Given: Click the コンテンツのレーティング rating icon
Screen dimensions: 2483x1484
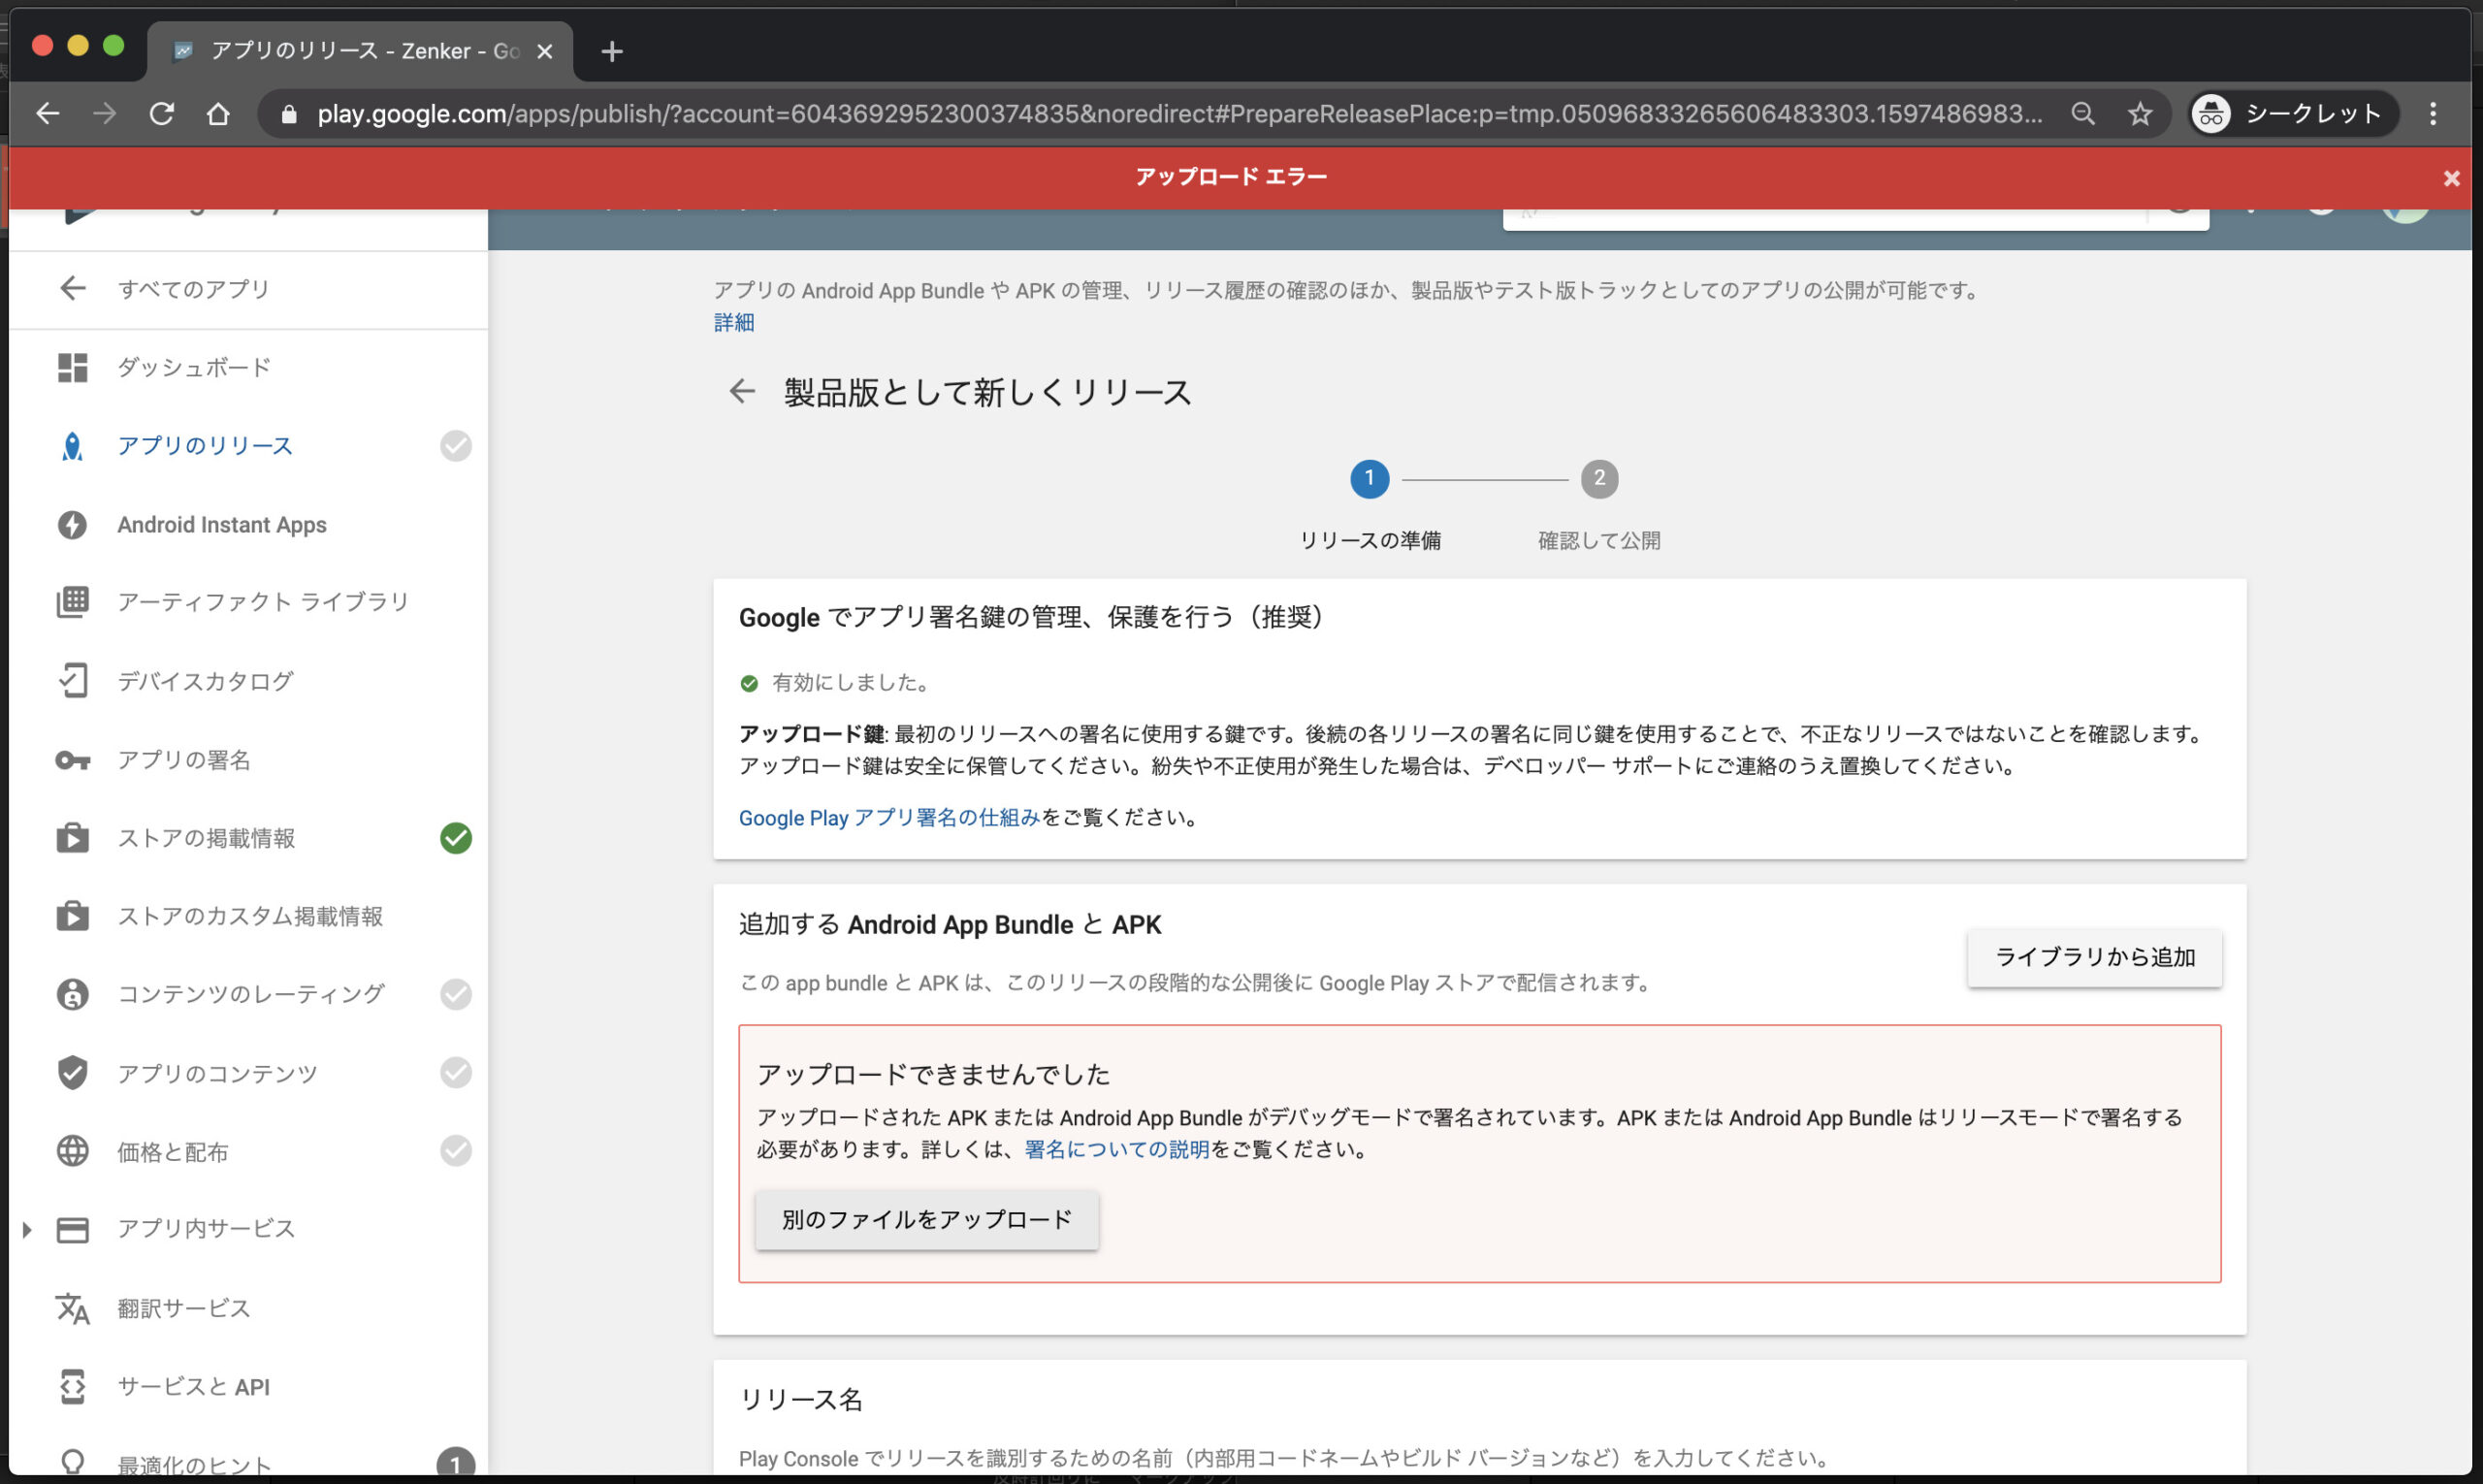Looking at the screenshot, I should click(x=72, y=994).
